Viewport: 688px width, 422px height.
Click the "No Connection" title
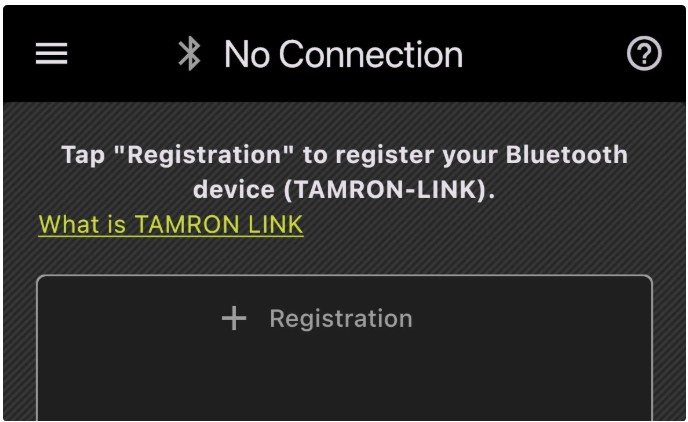(343, 55)
